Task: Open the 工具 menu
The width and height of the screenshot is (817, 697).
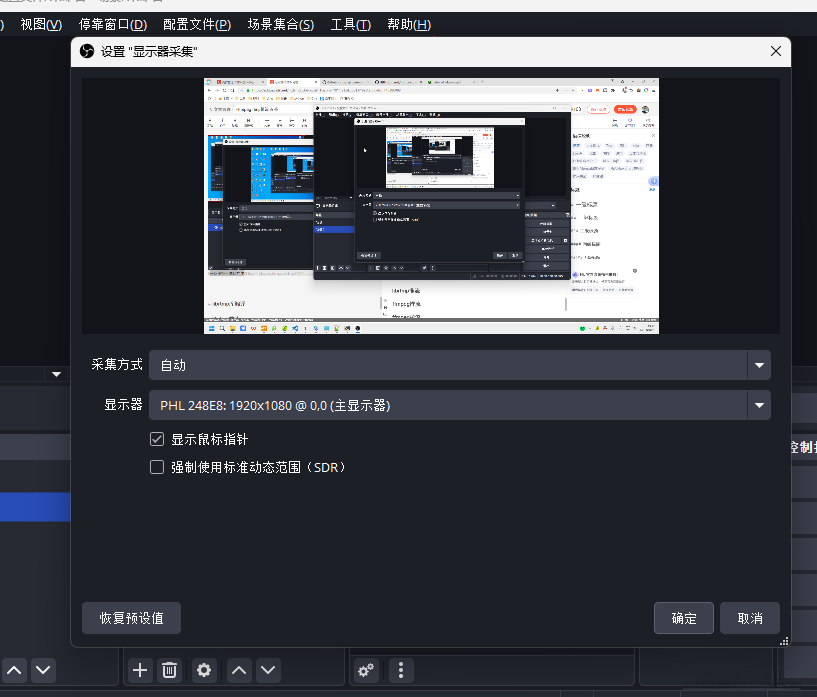Action: pos(350,24)
